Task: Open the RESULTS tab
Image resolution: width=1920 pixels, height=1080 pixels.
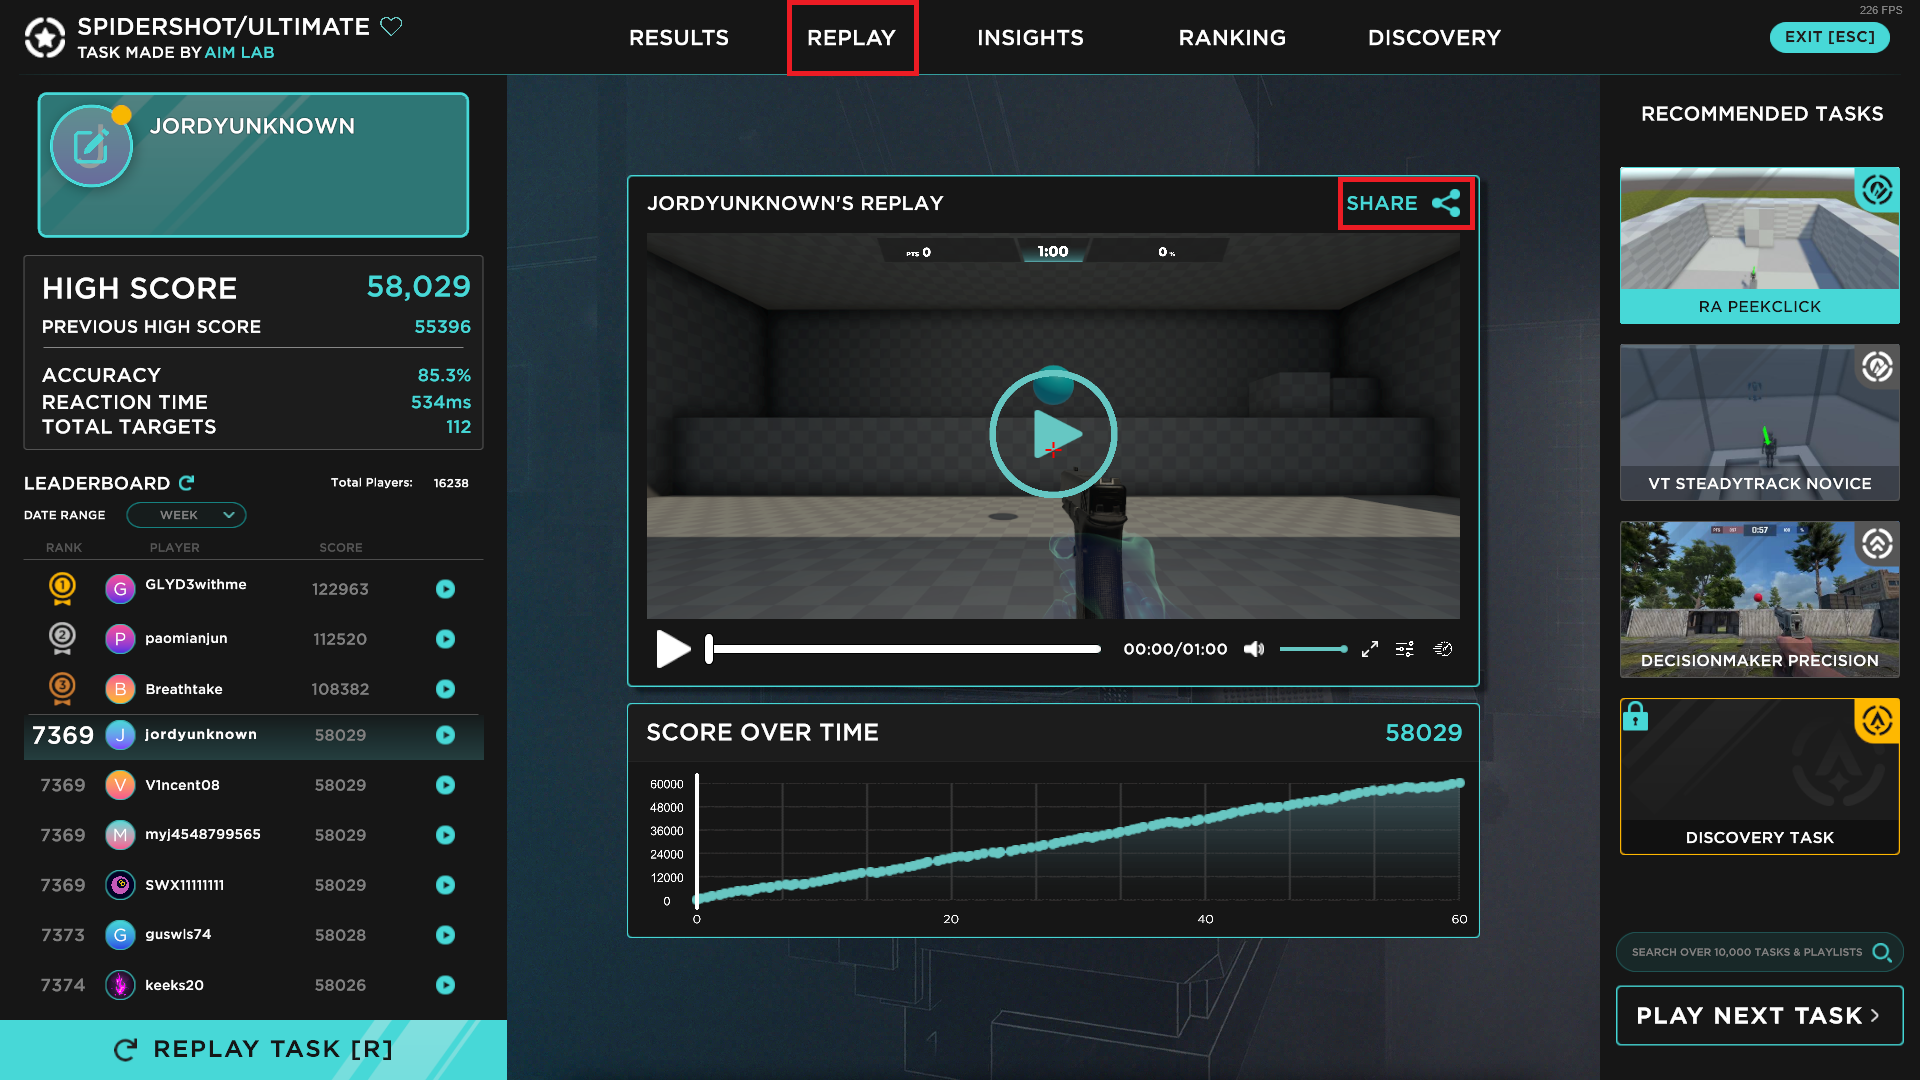Action: point(679,38)
